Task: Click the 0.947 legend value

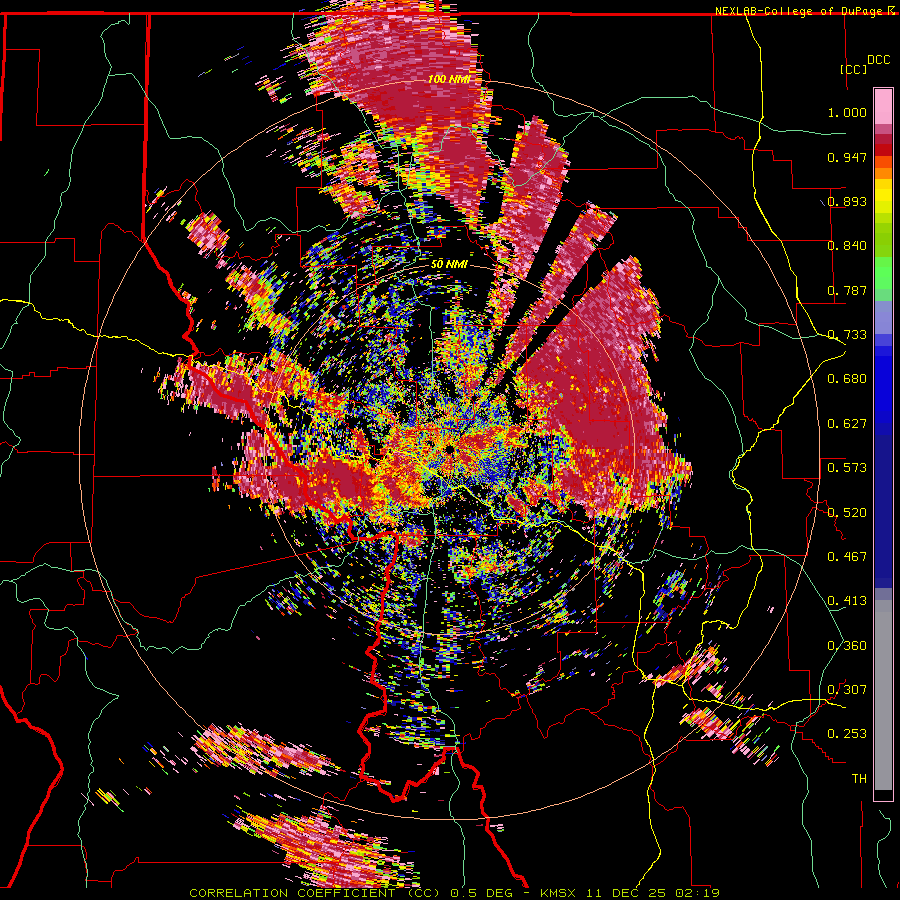Action: tap(847, 157)
